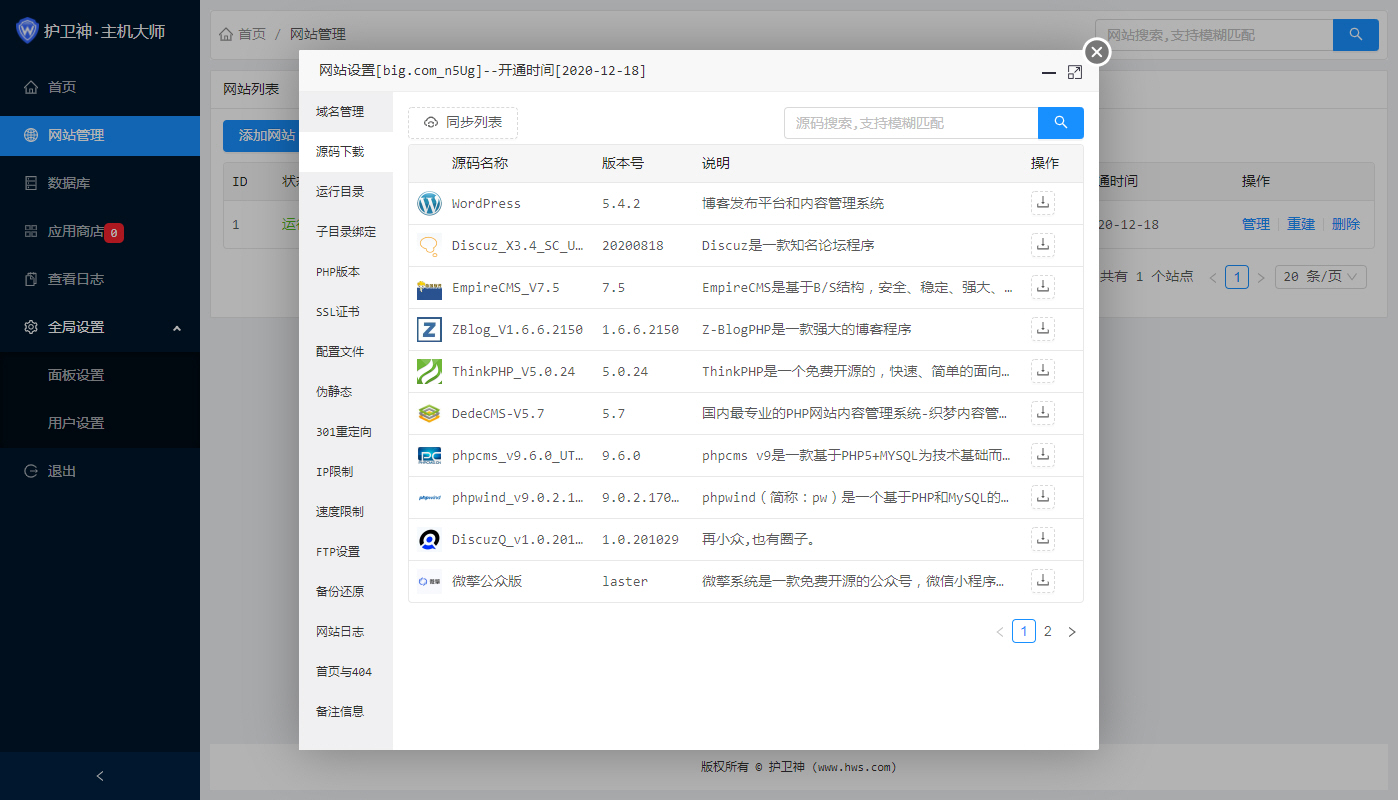The height and width of the screenshot is (800, 1398).
Task: Open the IP限制 tab
Action: [x=346, y=472]
